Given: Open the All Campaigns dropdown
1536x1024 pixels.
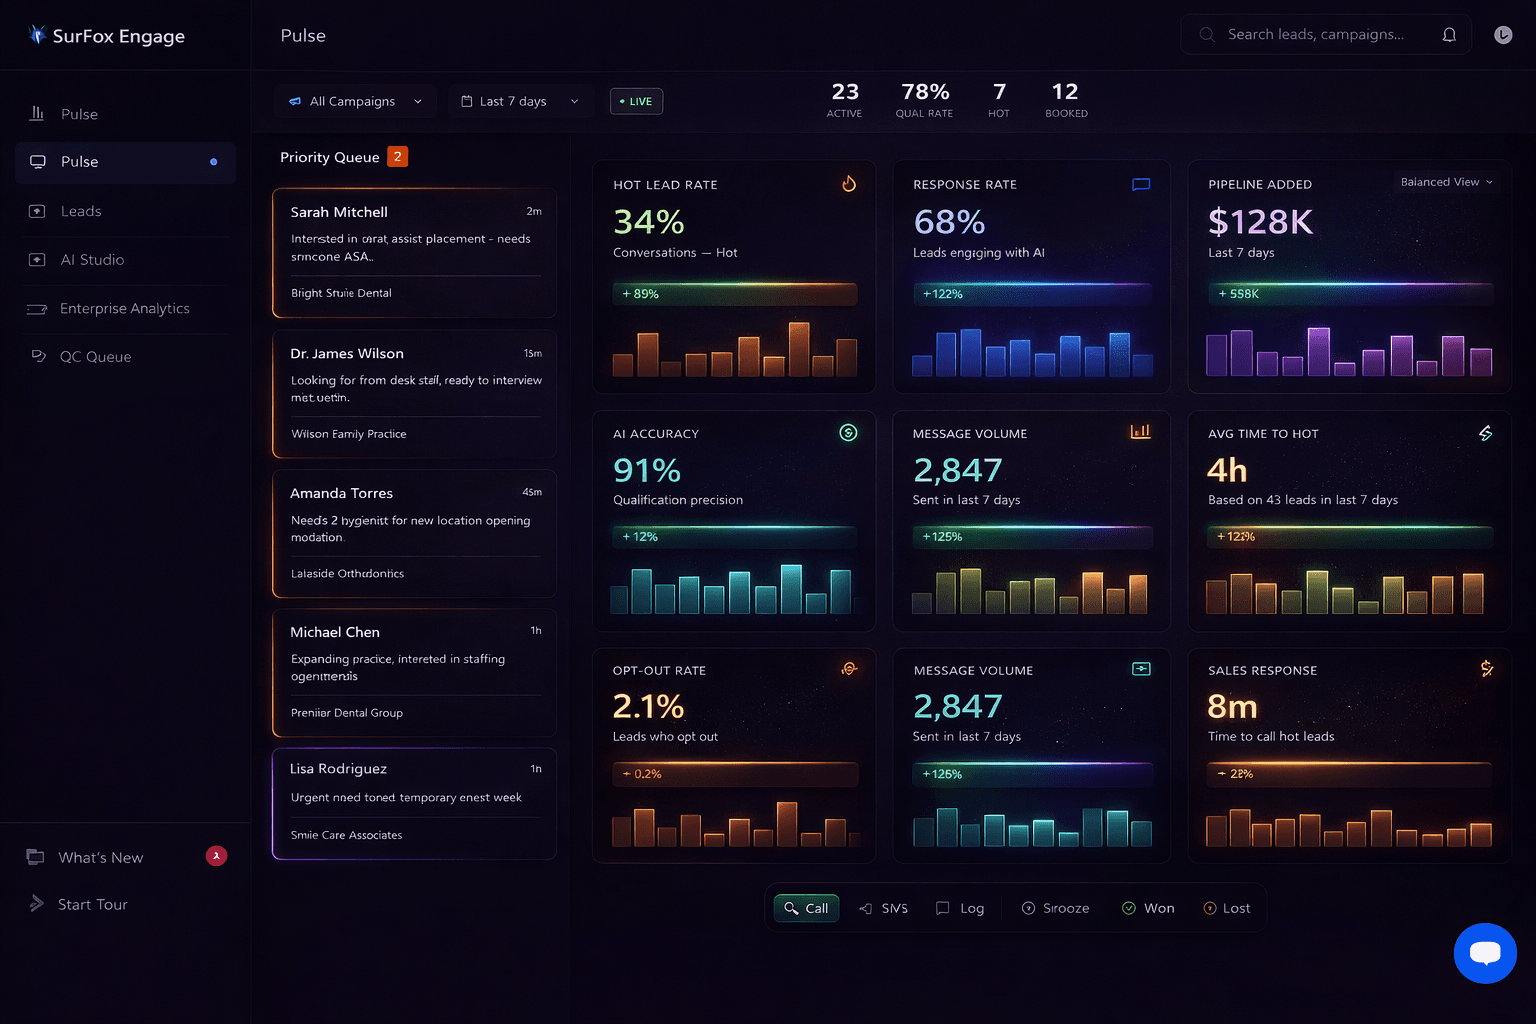Looking at the screenshot, I should click(355, 101).
